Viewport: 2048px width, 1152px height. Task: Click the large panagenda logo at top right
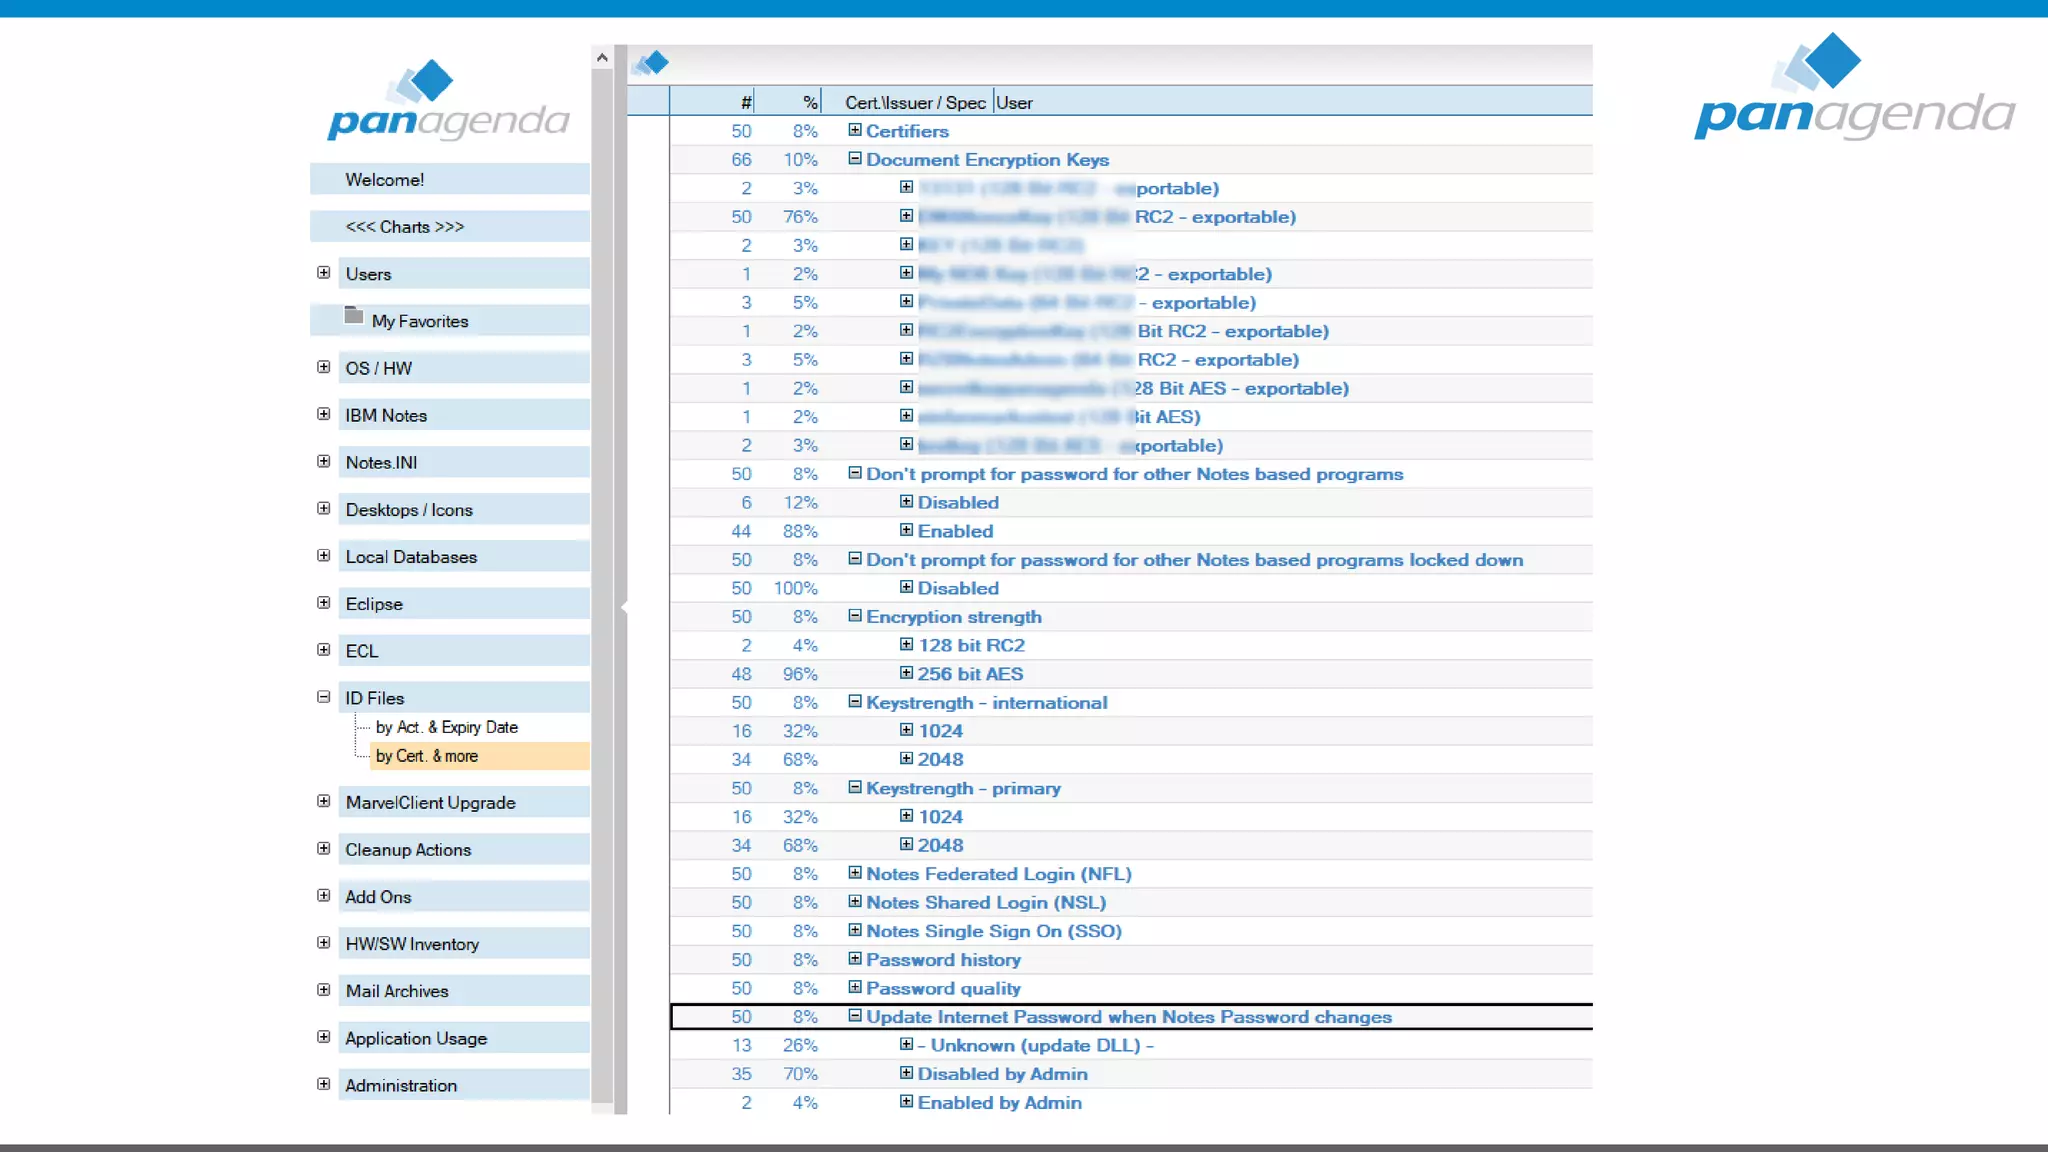pyautogui.click(x=1853, y=88)
